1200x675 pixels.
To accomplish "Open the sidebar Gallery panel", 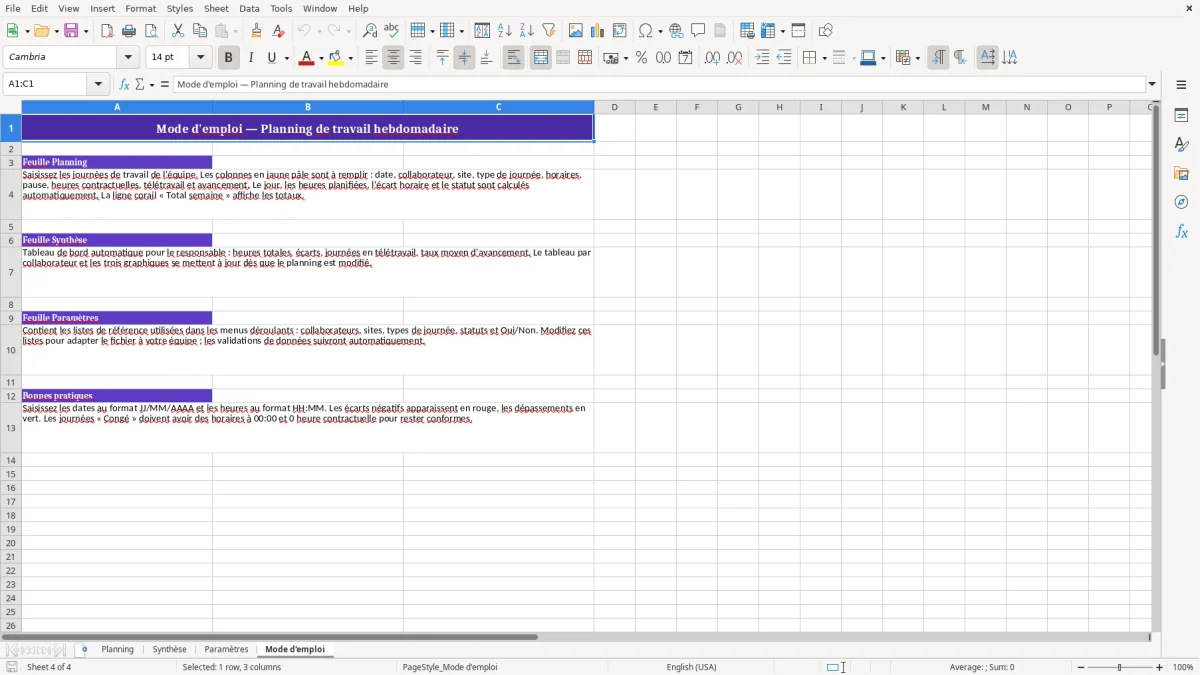I will point(1181,174).
